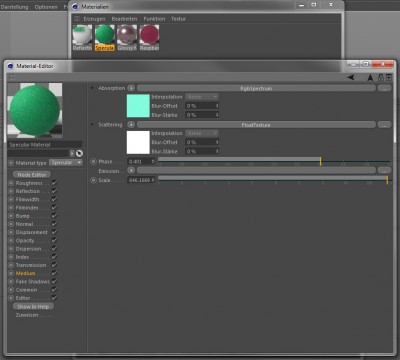Click the back arrow in Material-Editor toolbar
The image size is (400, 360).
(x=351, y=77)
